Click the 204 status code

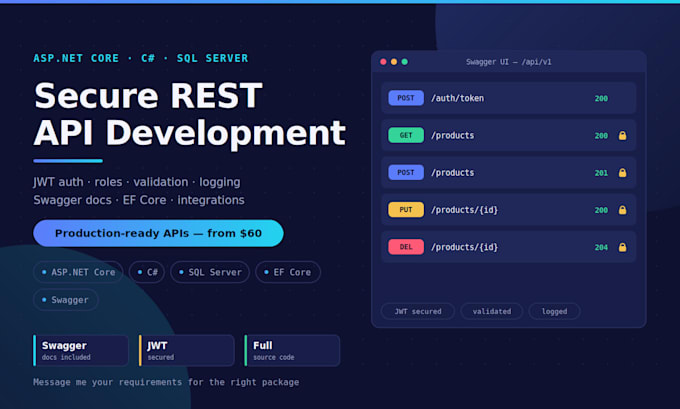tap(601, 248)
